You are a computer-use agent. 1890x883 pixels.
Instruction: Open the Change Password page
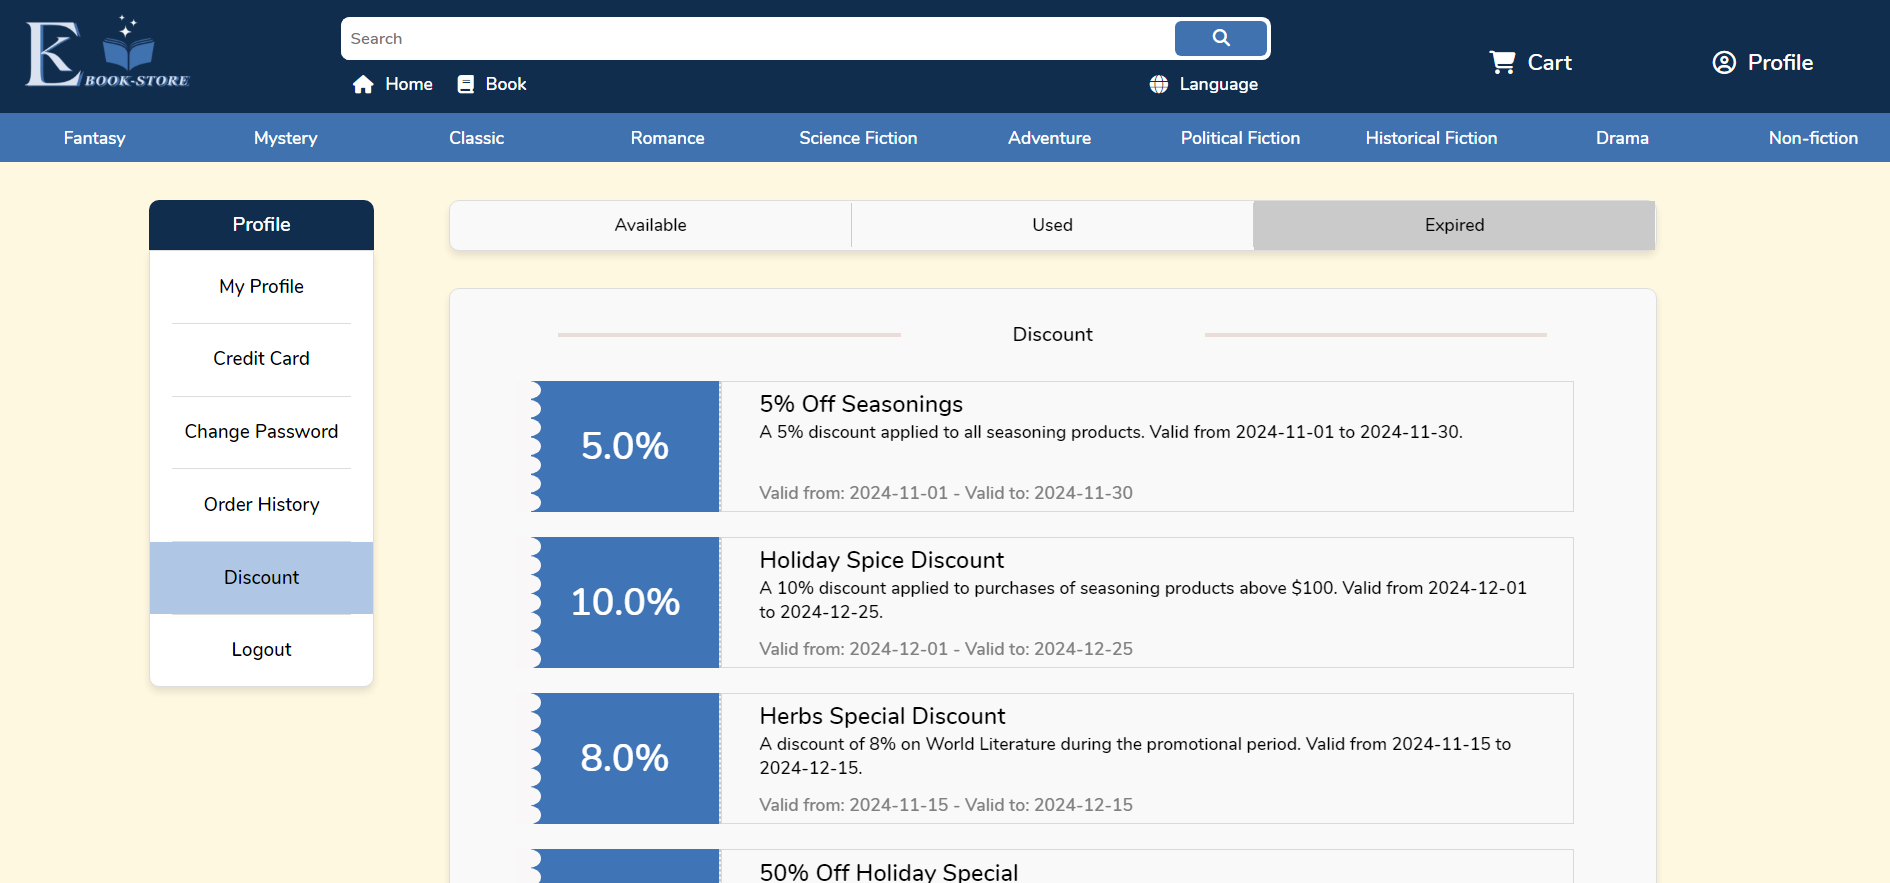pos(261,432)
